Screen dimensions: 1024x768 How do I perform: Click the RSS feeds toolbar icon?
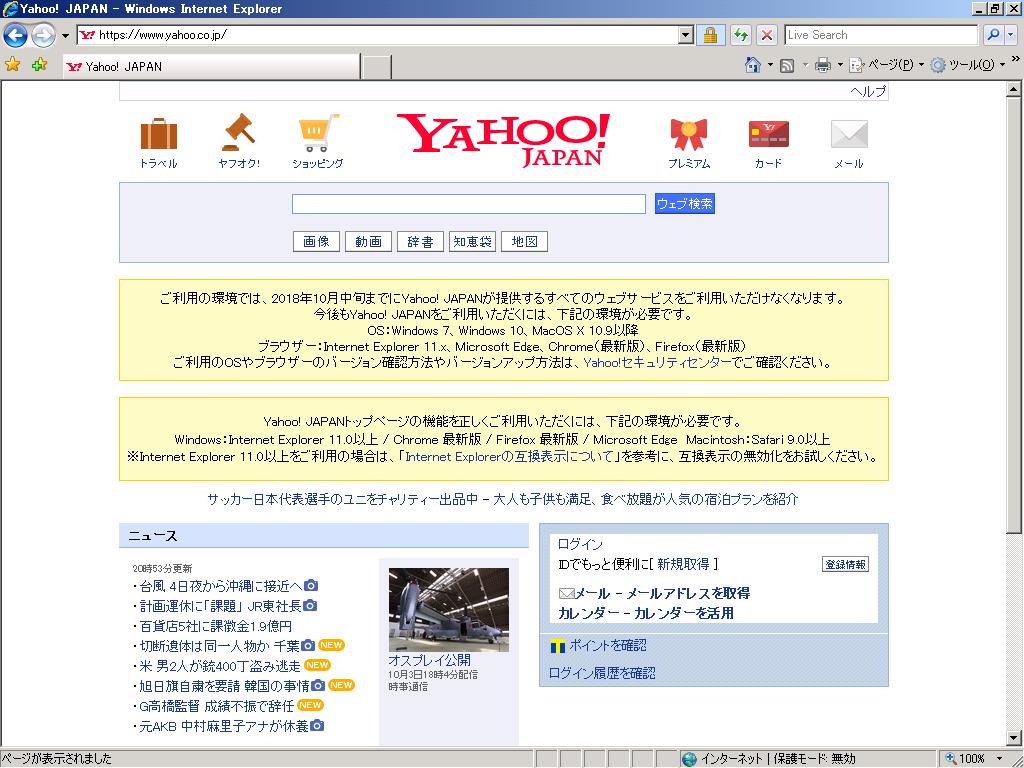click(787, 65)
